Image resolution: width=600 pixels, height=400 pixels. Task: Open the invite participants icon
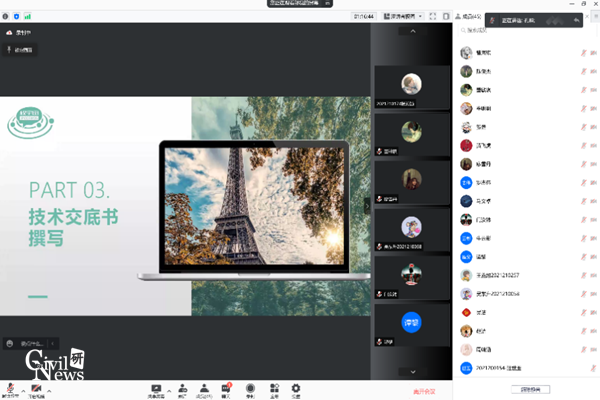(182, 388)
